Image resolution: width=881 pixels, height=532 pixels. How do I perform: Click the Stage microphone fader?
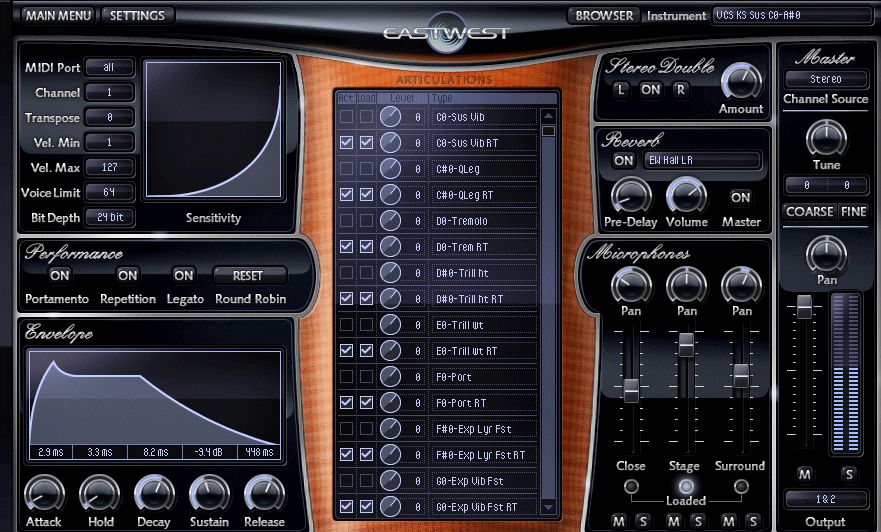tap(686, 346)
